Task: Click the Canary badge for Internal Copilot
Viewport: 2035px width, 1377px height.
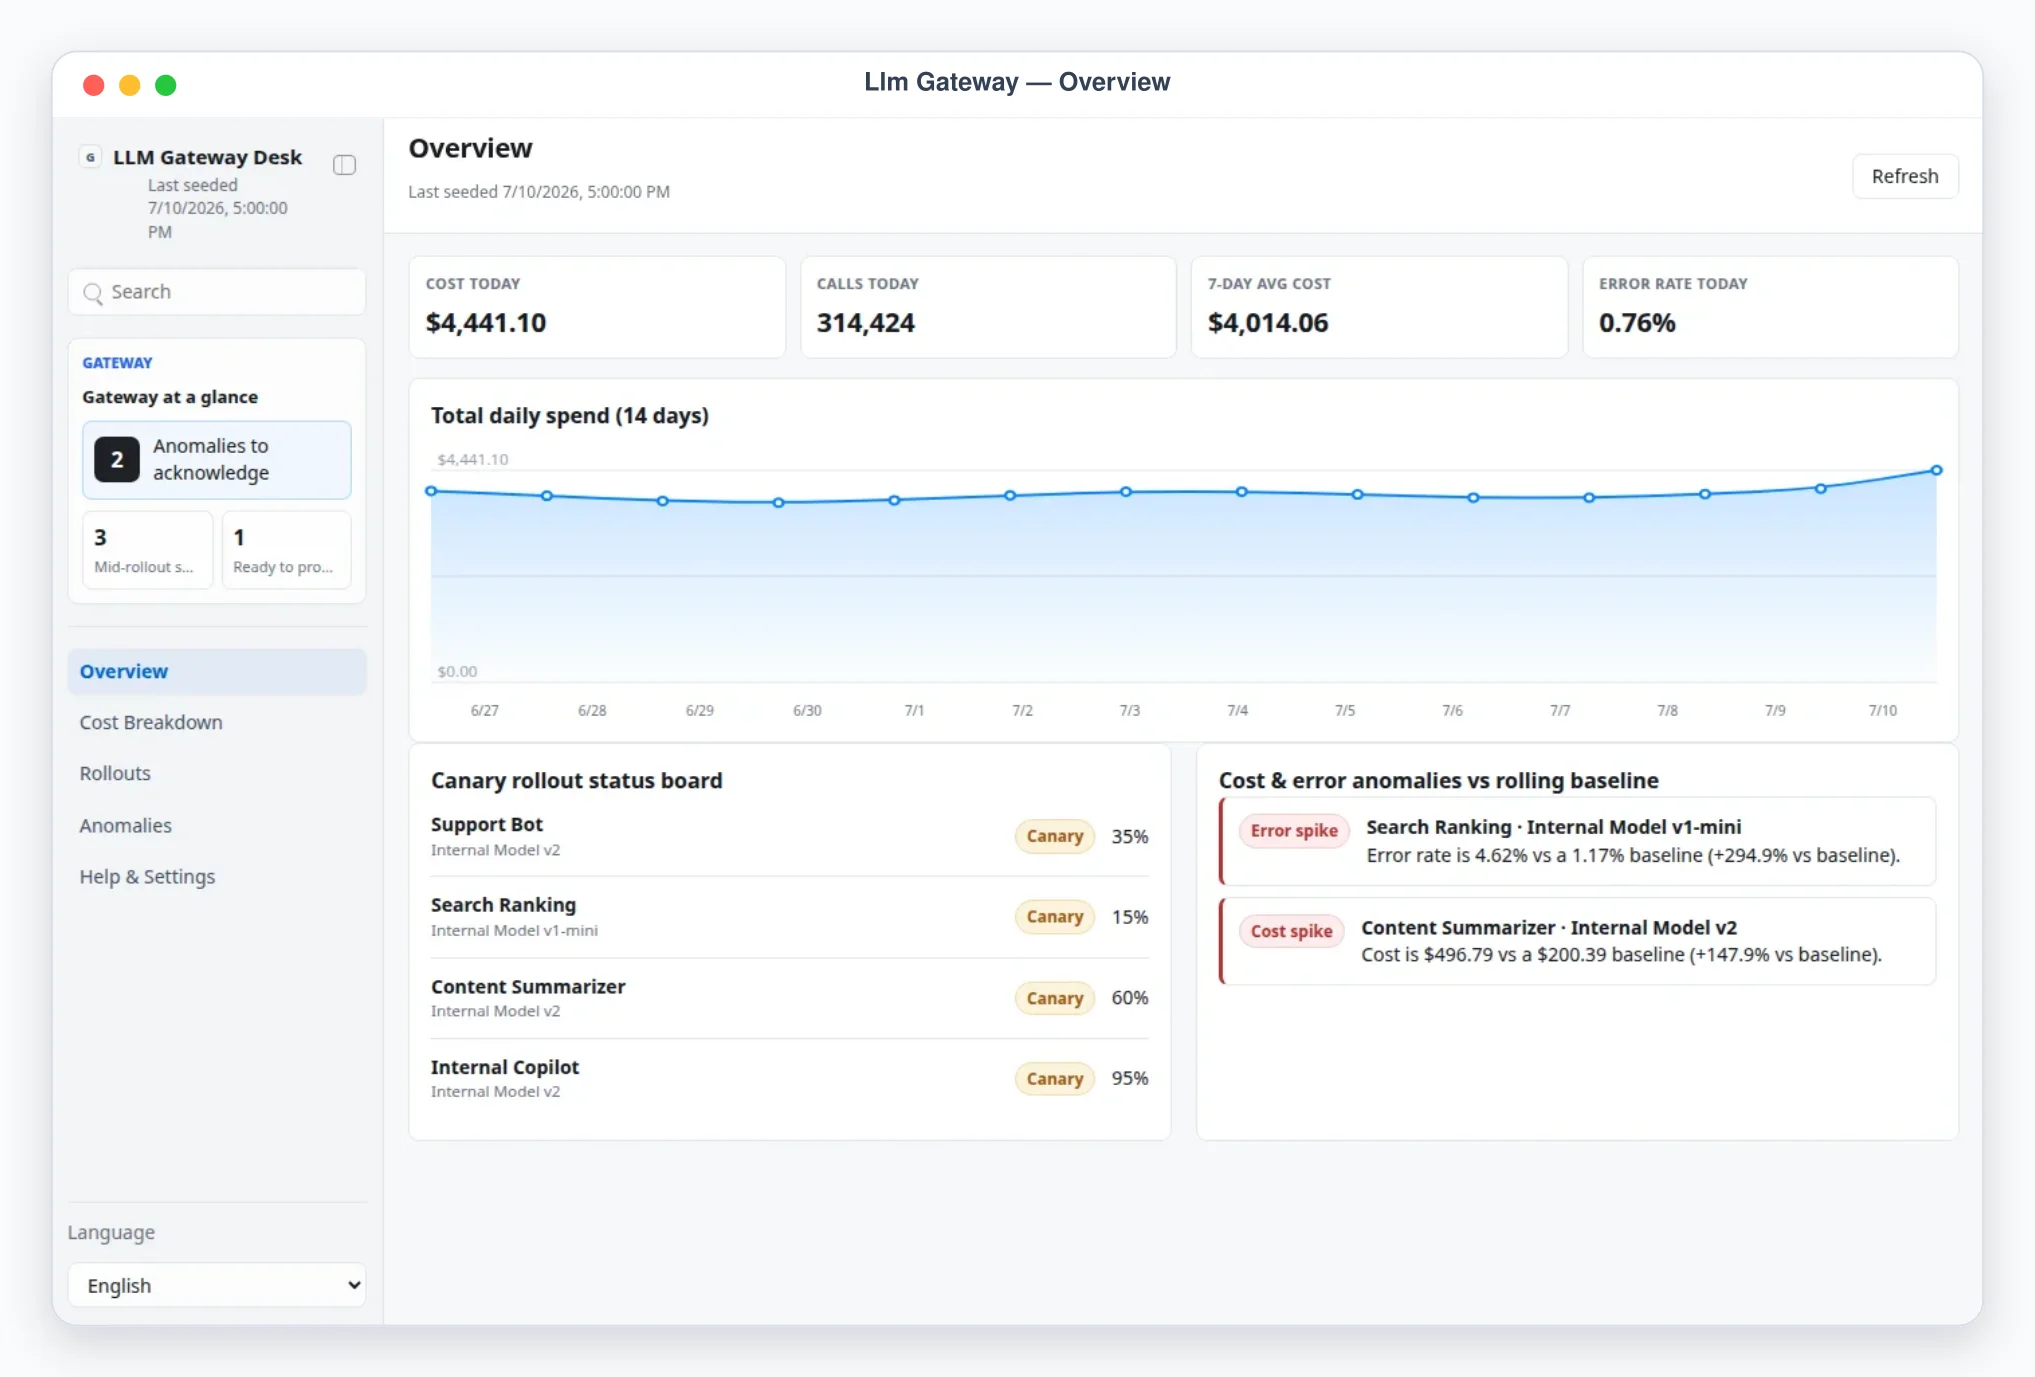Action: pyautogui.click(x=1054, y=1079)
